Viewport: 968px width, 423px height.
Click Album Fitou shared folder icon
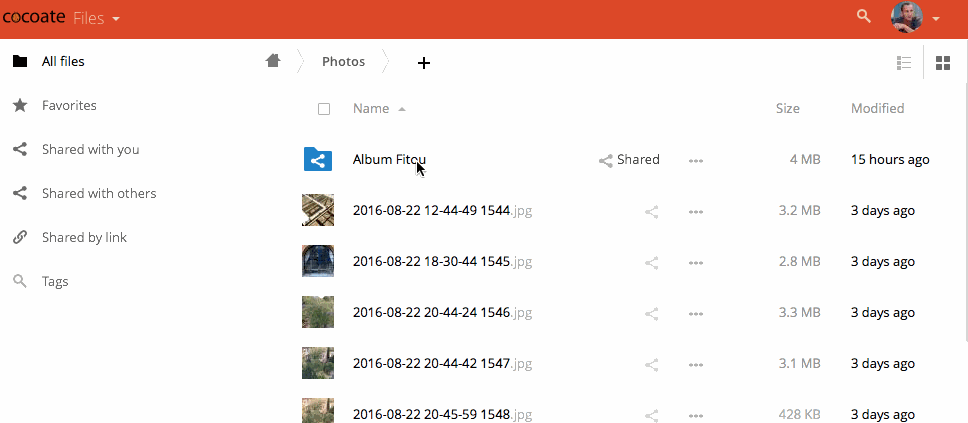318,159
